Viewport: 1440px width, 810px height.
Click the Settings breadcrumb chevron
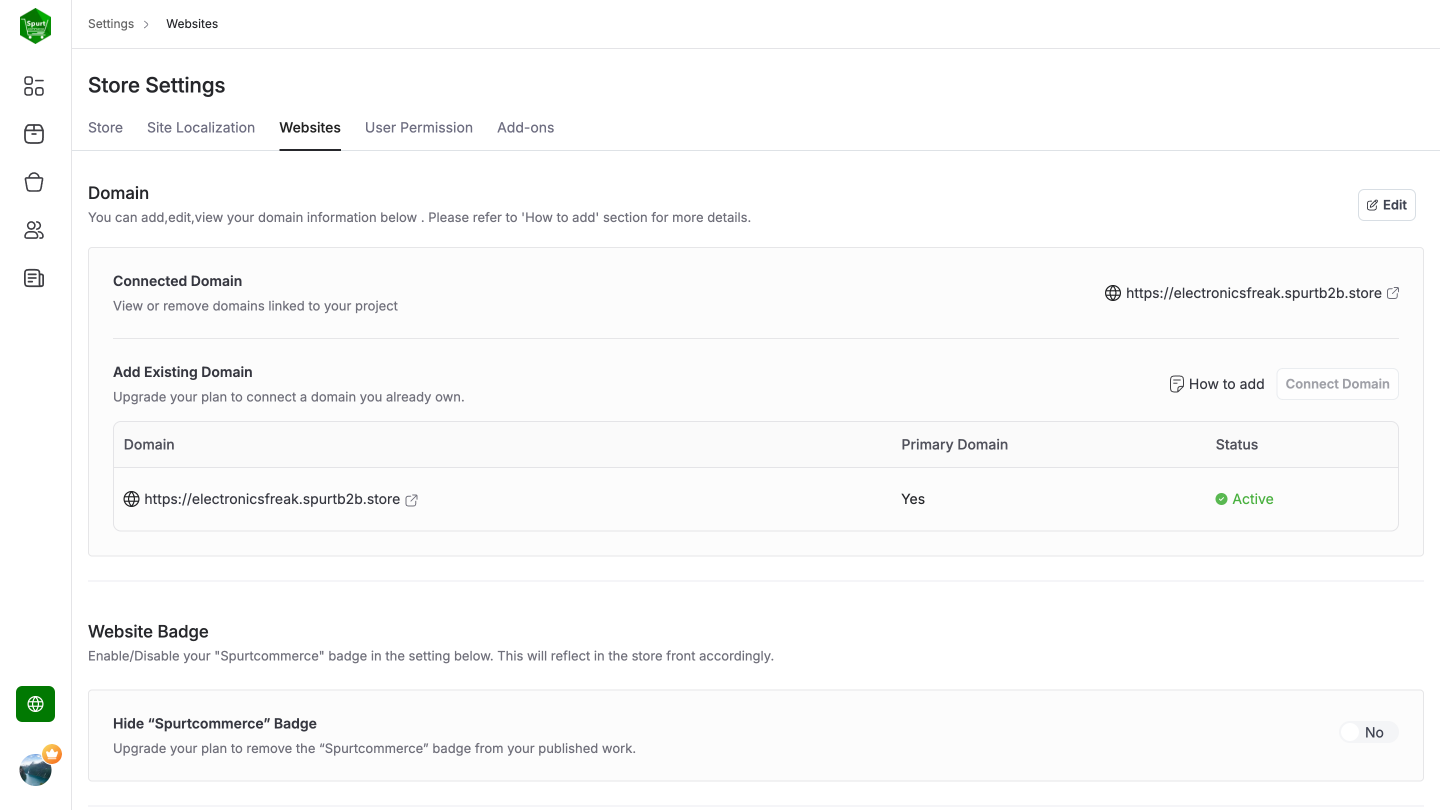(145, 23)
